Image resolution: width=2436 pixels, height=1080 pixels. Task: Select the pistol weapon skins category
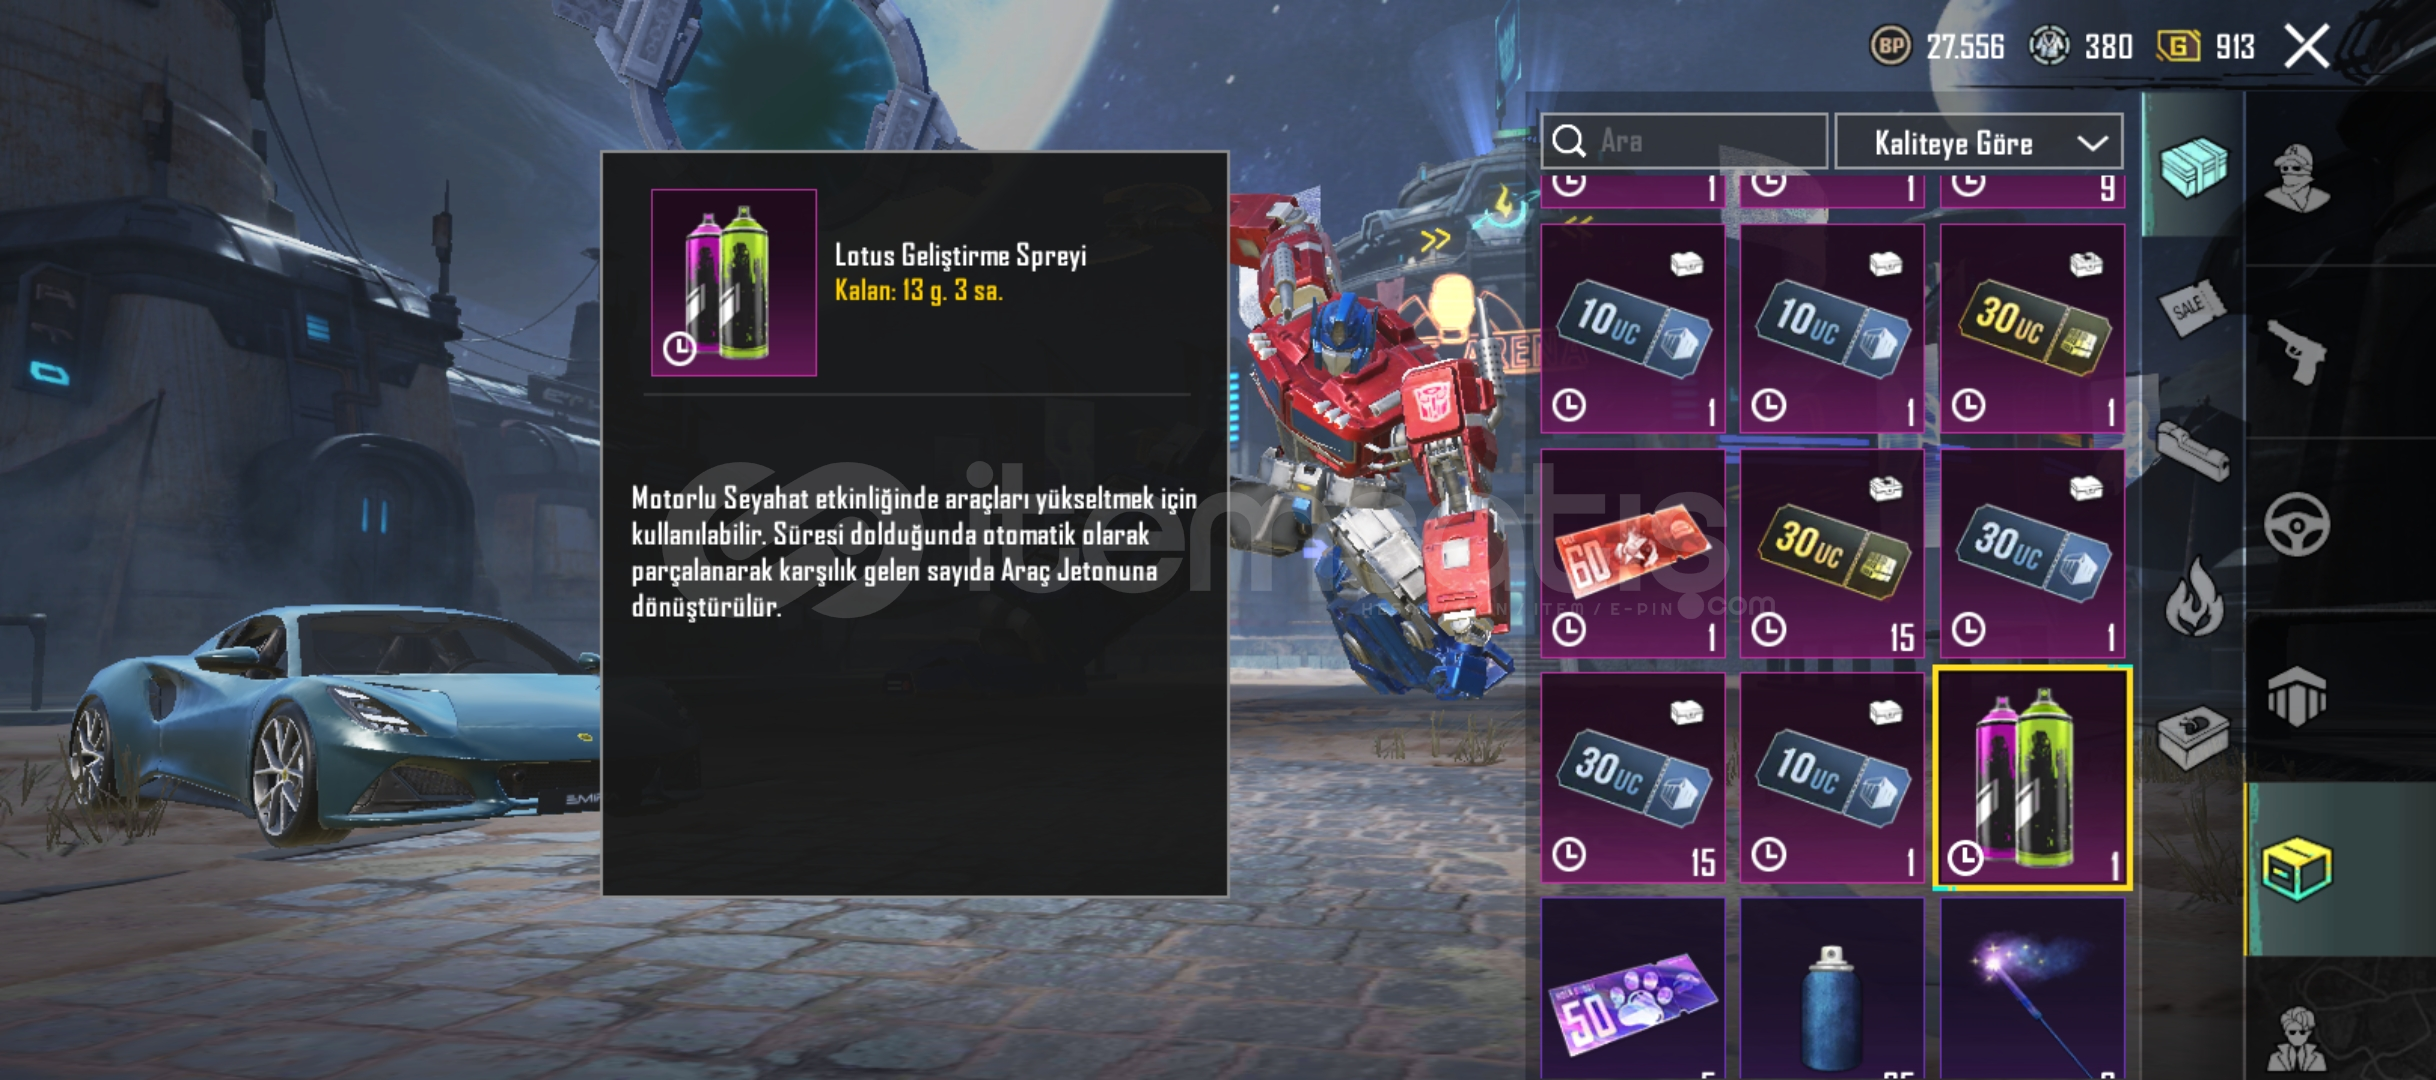(2297, 352)
